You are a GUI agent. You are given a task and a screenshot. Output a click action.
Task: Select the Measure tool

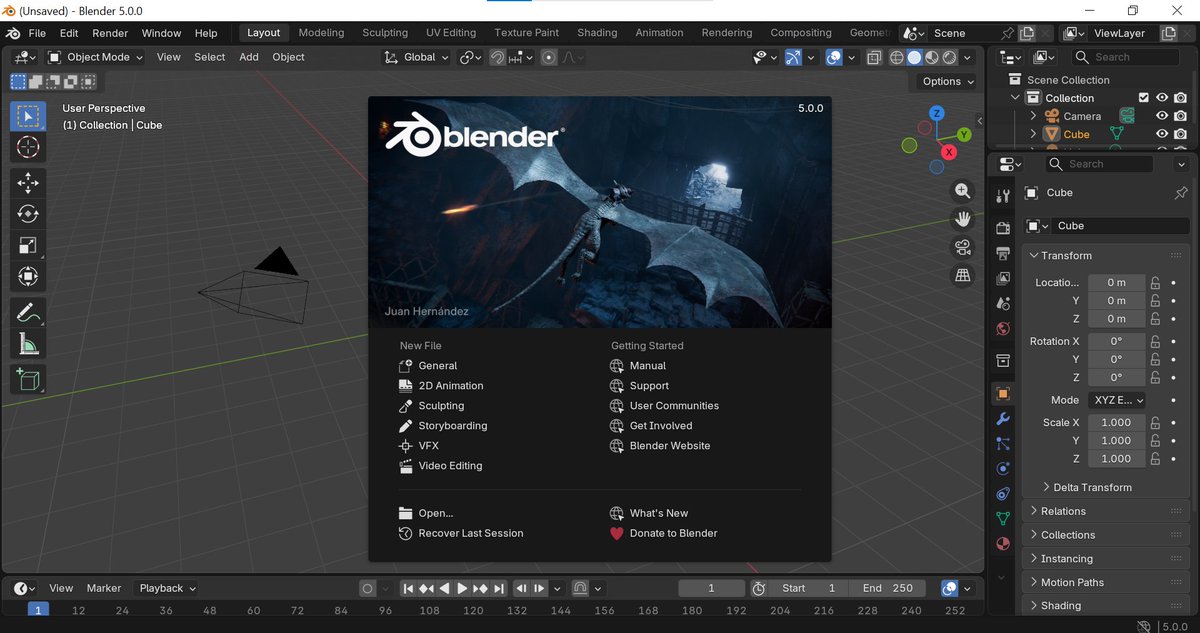point(28,345)
